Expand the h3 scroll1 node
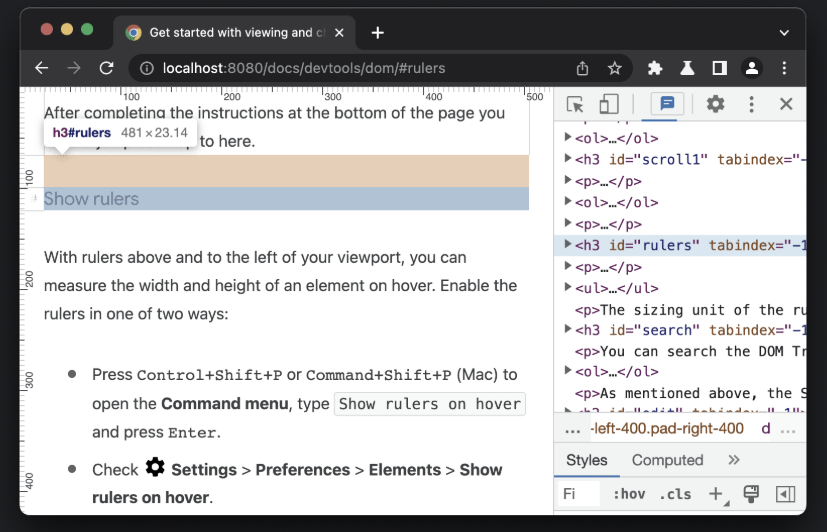The image size is (827, 532). pyautogui.click(x=568, y=158)
